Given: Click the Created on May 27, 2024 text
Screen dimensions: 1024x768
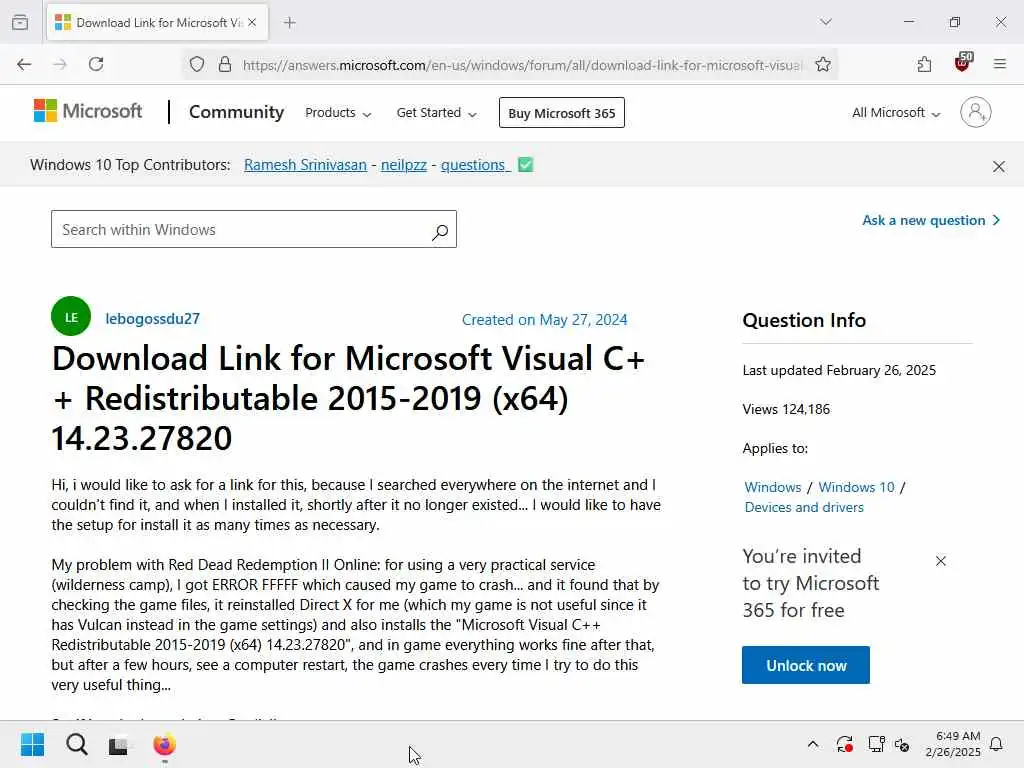Looking at the screenshot, I should pyautogui.click(x=545, y=319).
